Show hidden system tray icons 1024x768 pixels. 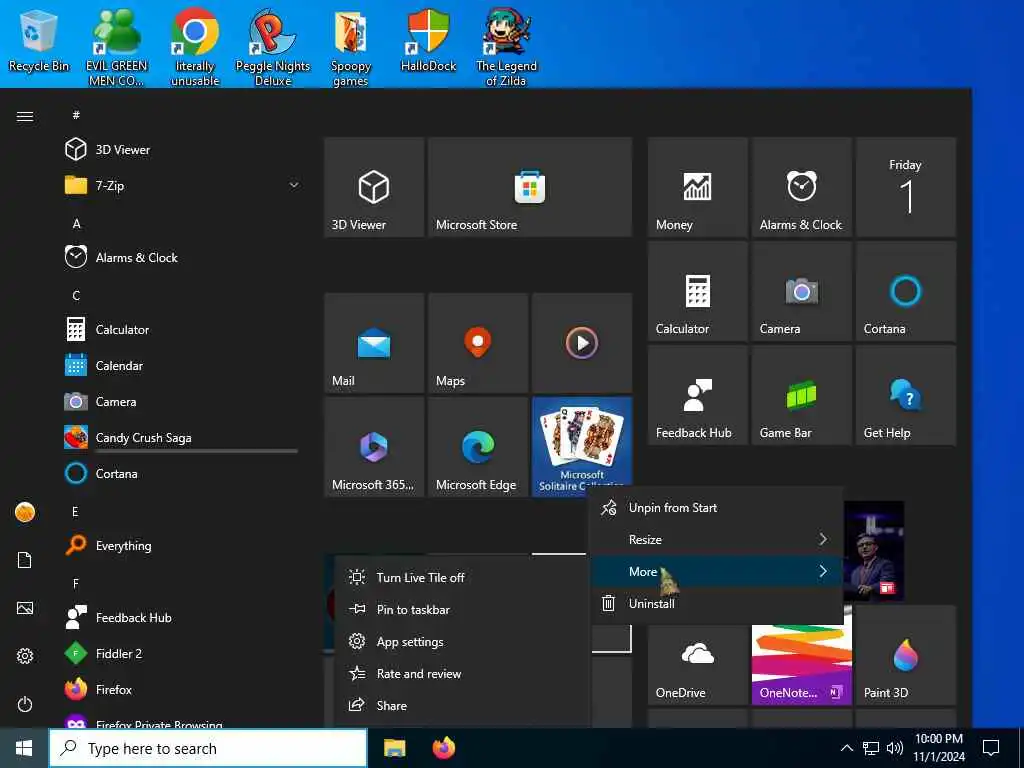[846, 748]
